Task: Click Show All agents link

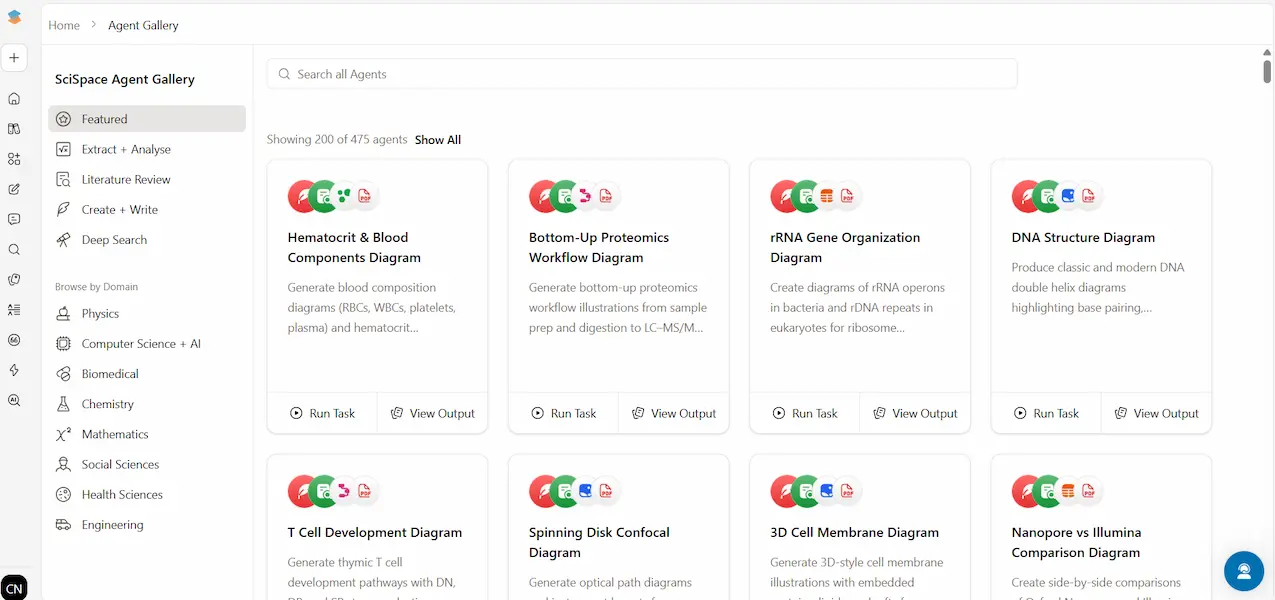Action: [438, 140]
